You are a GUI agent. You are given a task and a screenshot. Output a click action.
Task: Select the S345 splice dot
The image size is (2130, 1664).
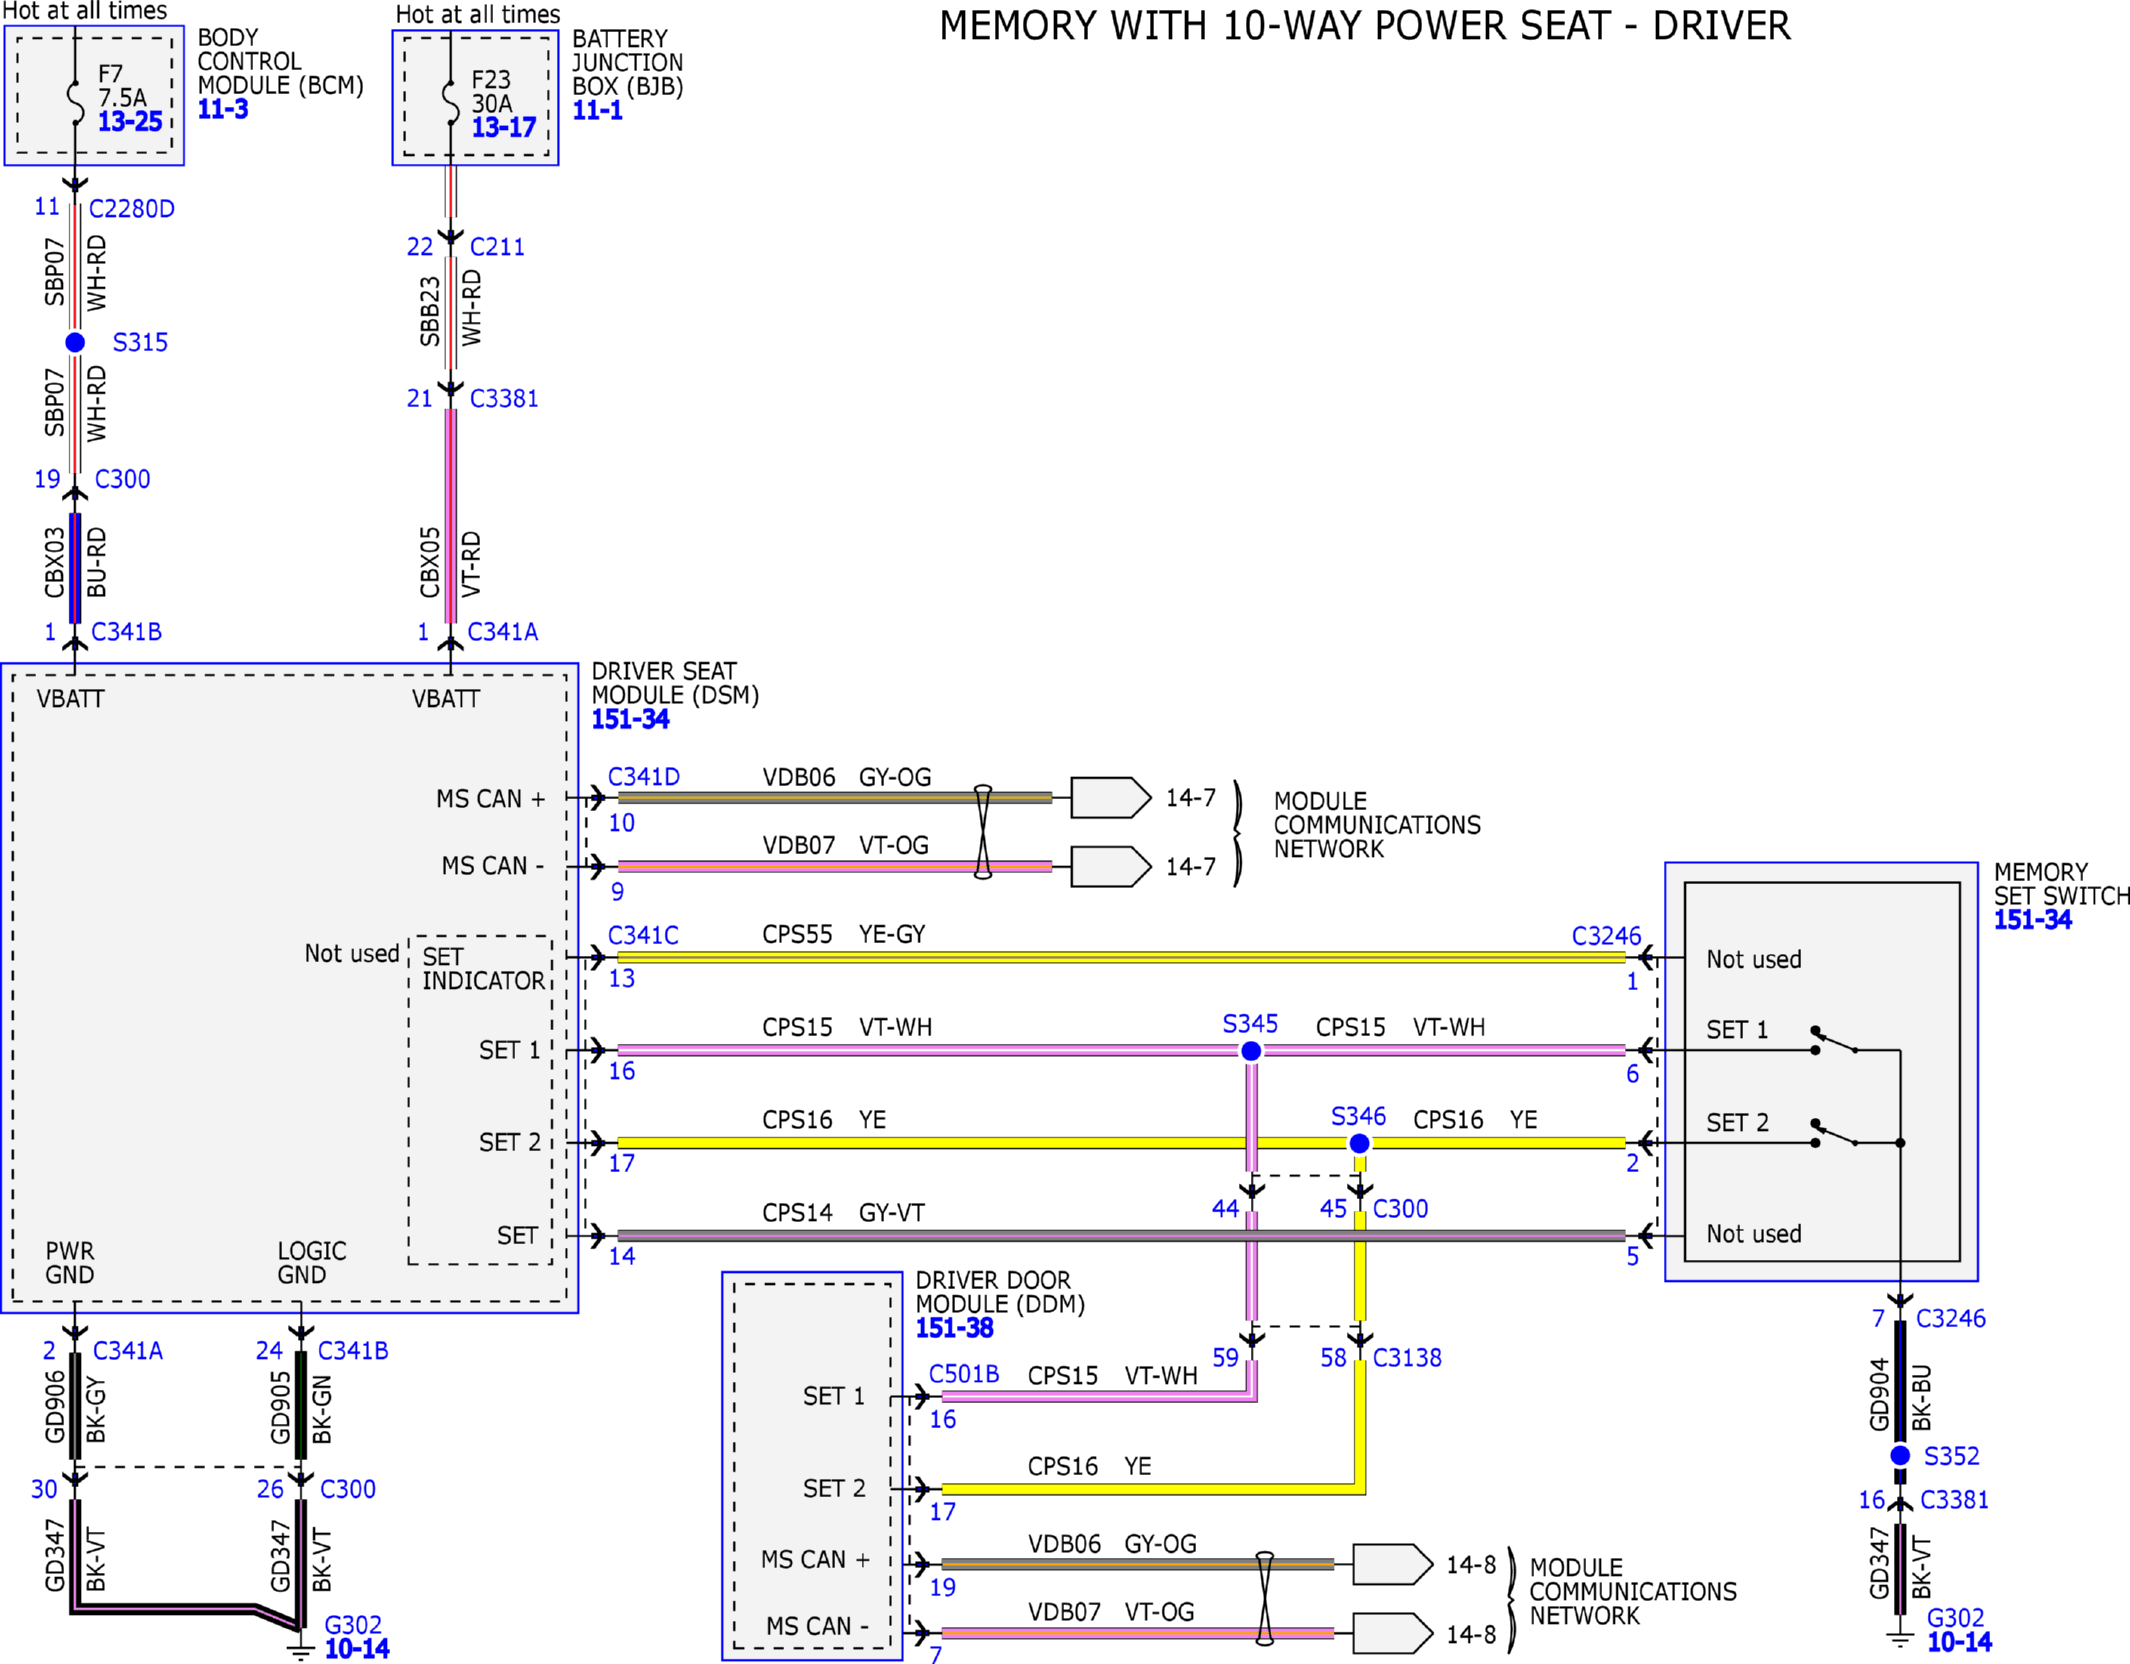tap(1250, 1051)
